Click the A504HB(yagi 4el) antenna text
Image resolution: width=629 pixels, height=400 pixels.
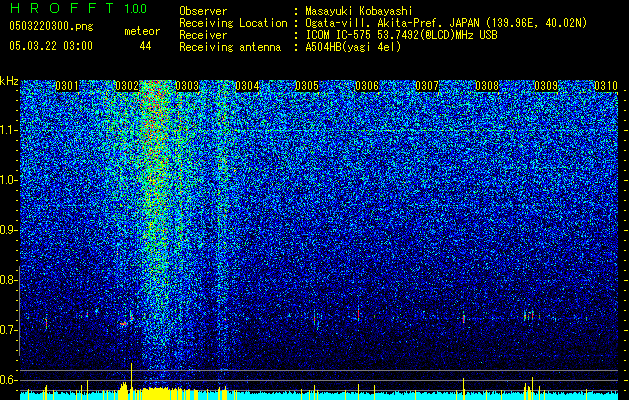(353, 47)
